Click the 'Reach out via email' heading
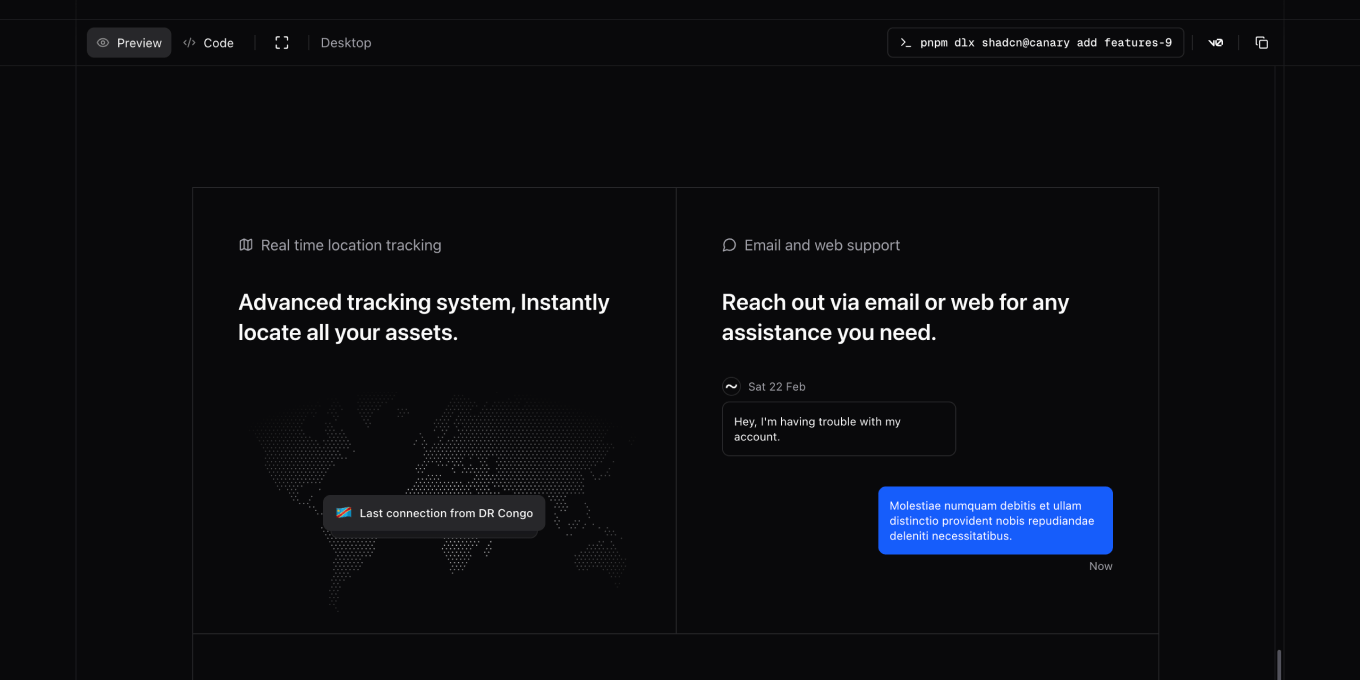This screenshot has height=680, width=1360. [895, 317]
